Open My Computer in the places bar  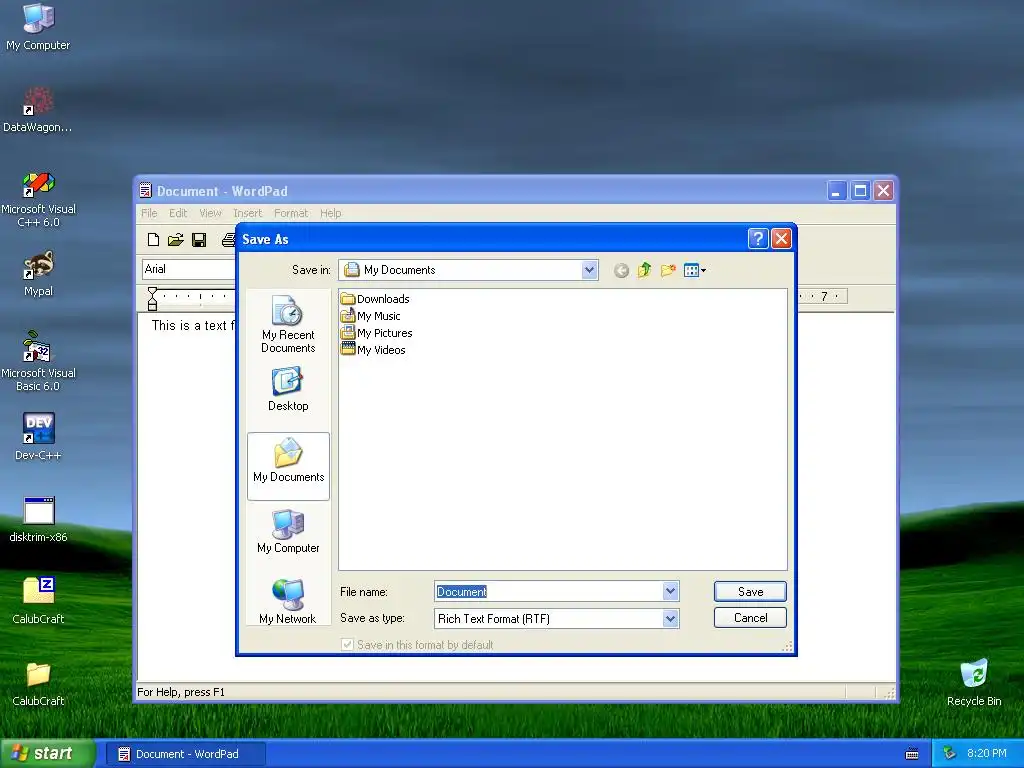tap(288, 532)
